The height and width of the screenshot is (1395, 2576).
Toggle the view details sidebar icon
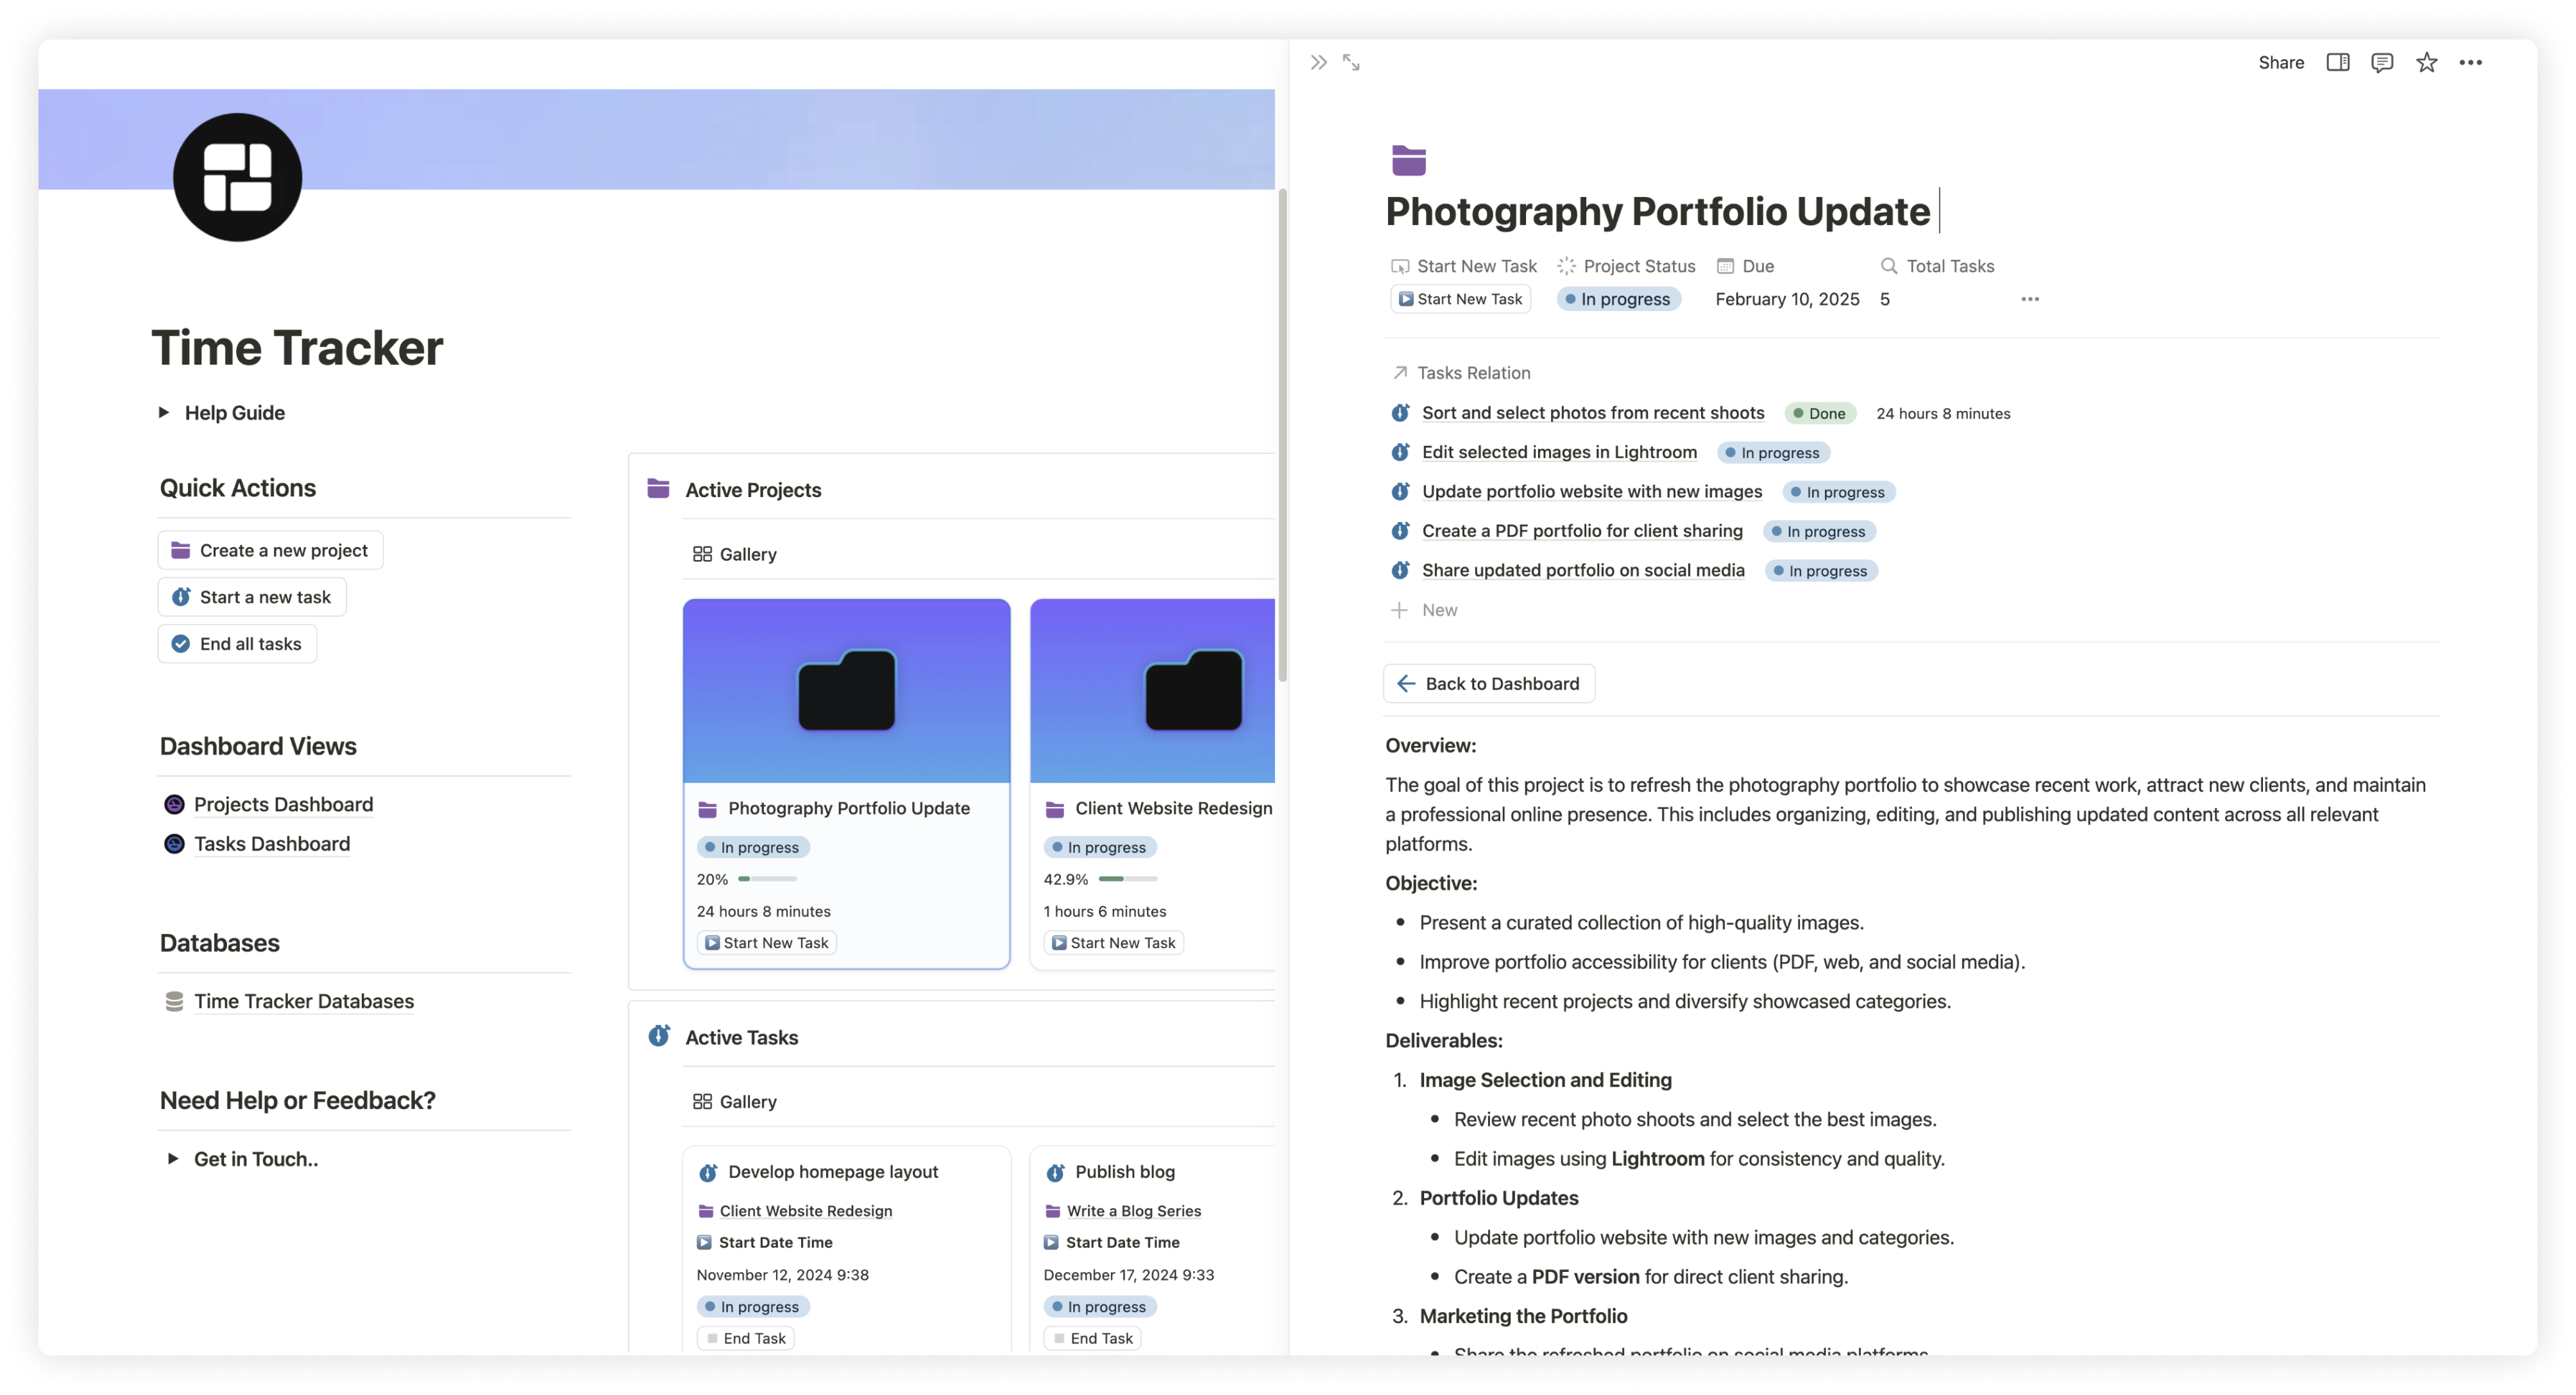pyautogui.click(x=2338, y=62)
